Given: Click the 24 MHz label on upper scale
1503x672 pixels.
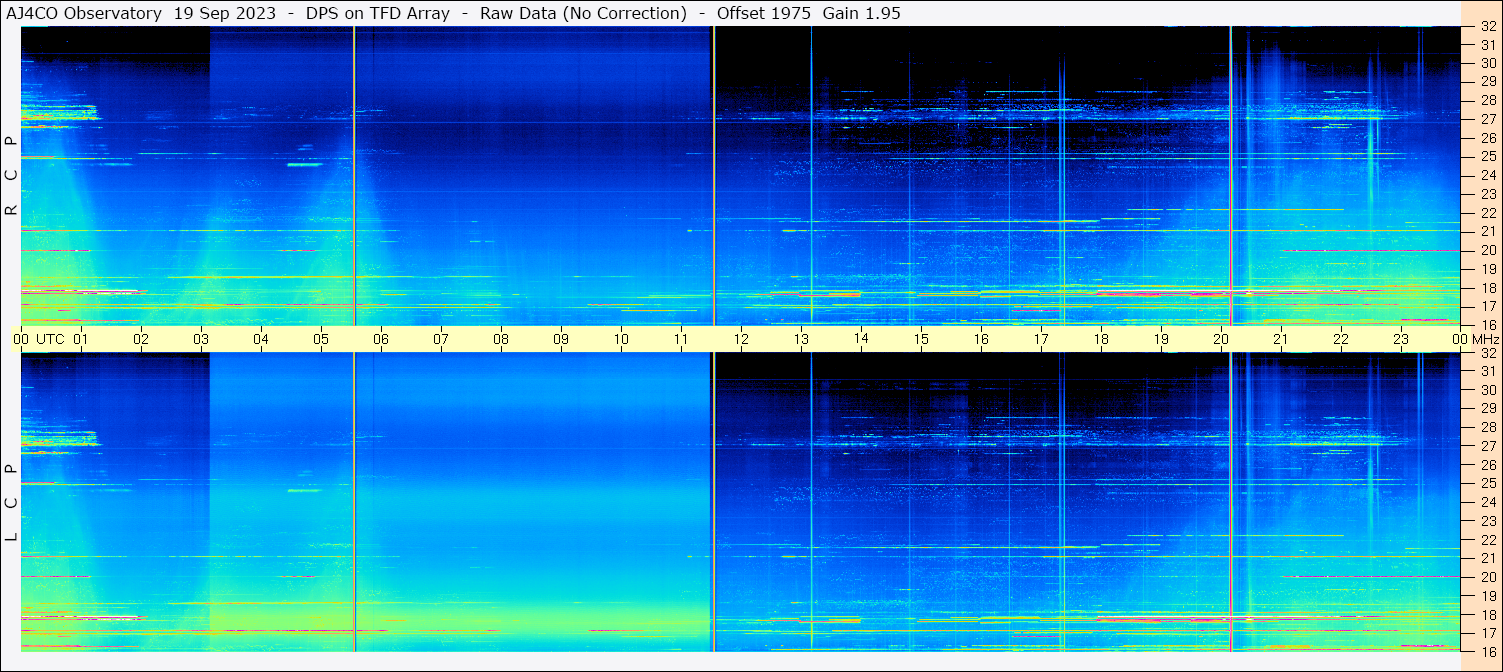Looking at the screenshot, I should tap(1487, 176).
